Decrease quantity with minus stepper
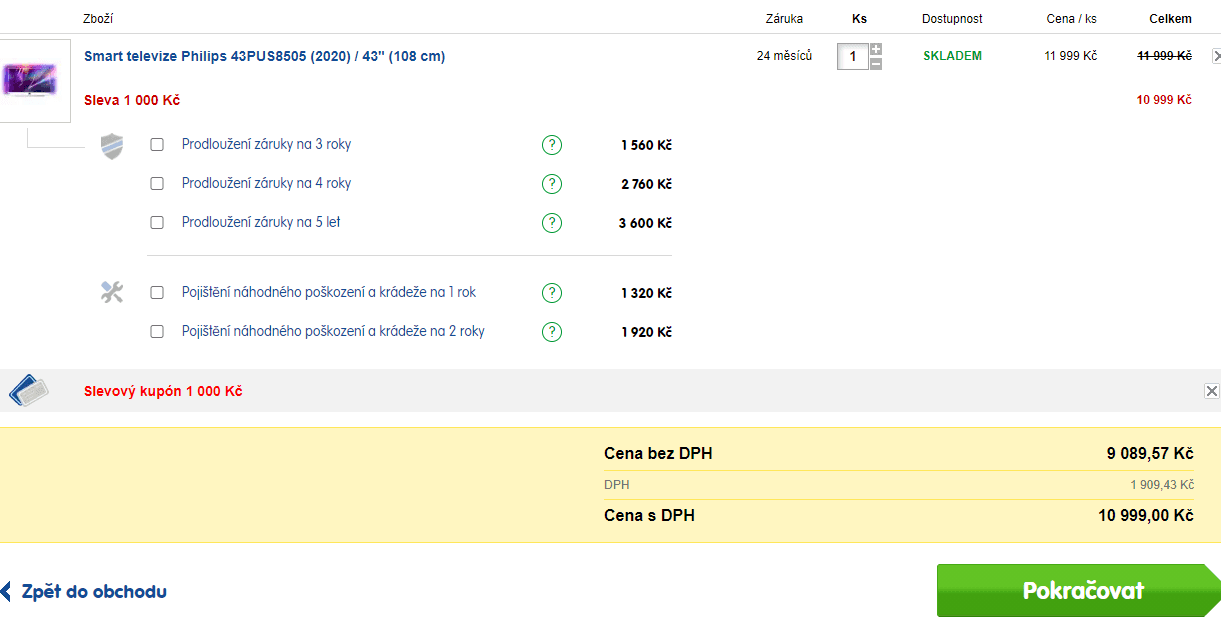The height and width of the screenshot is (621, 1221). (876, 64)
